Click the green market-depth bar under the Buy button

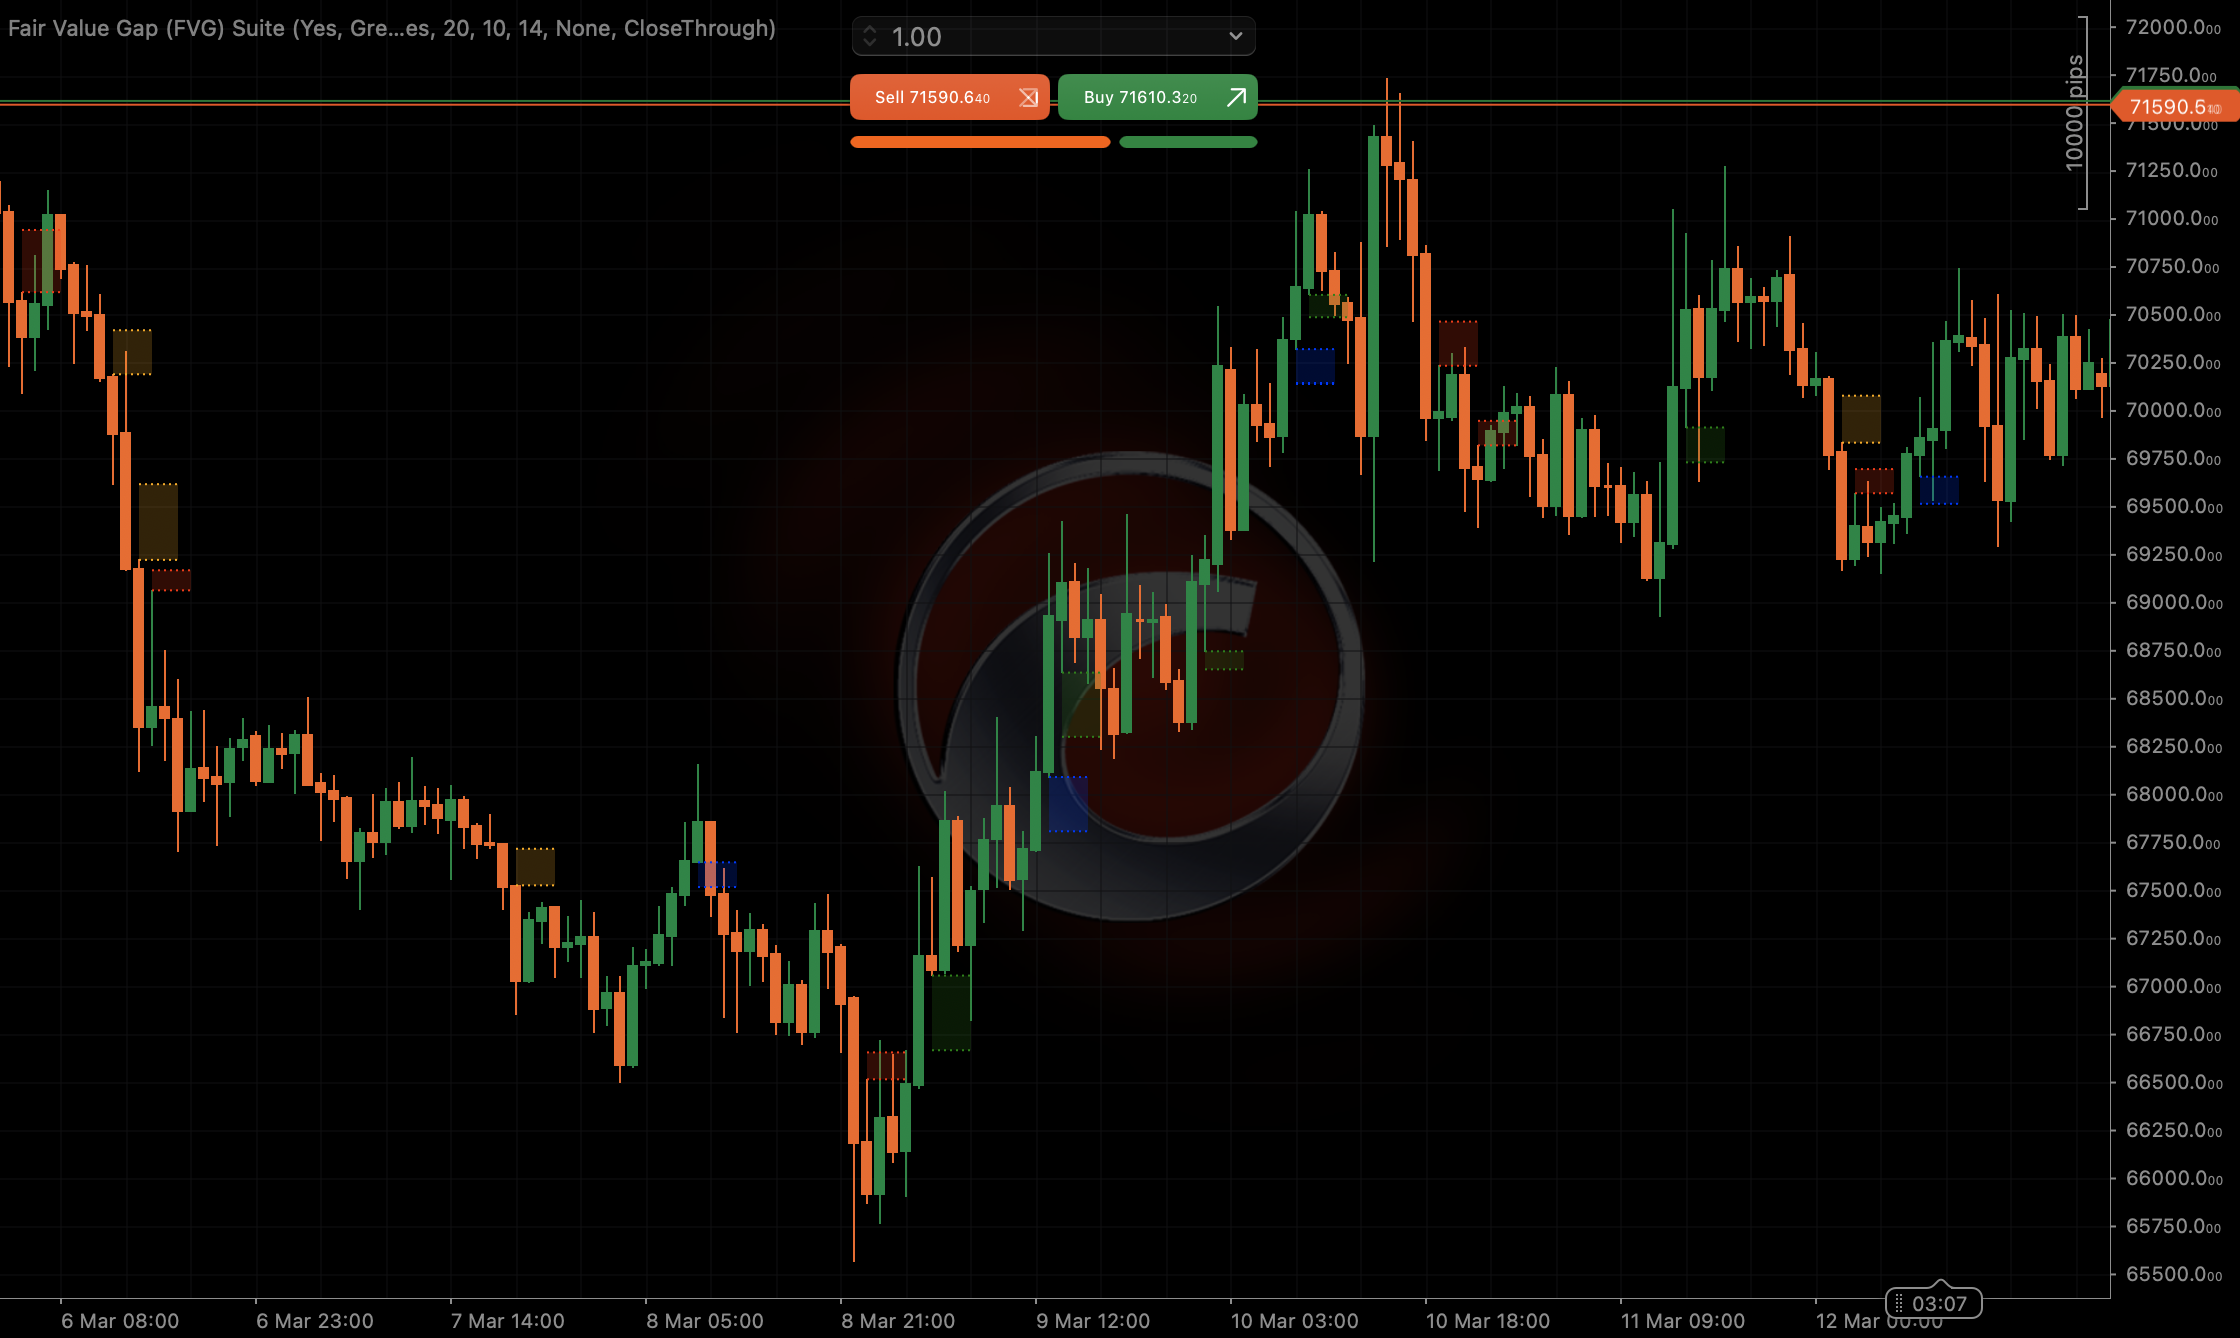1188,142
